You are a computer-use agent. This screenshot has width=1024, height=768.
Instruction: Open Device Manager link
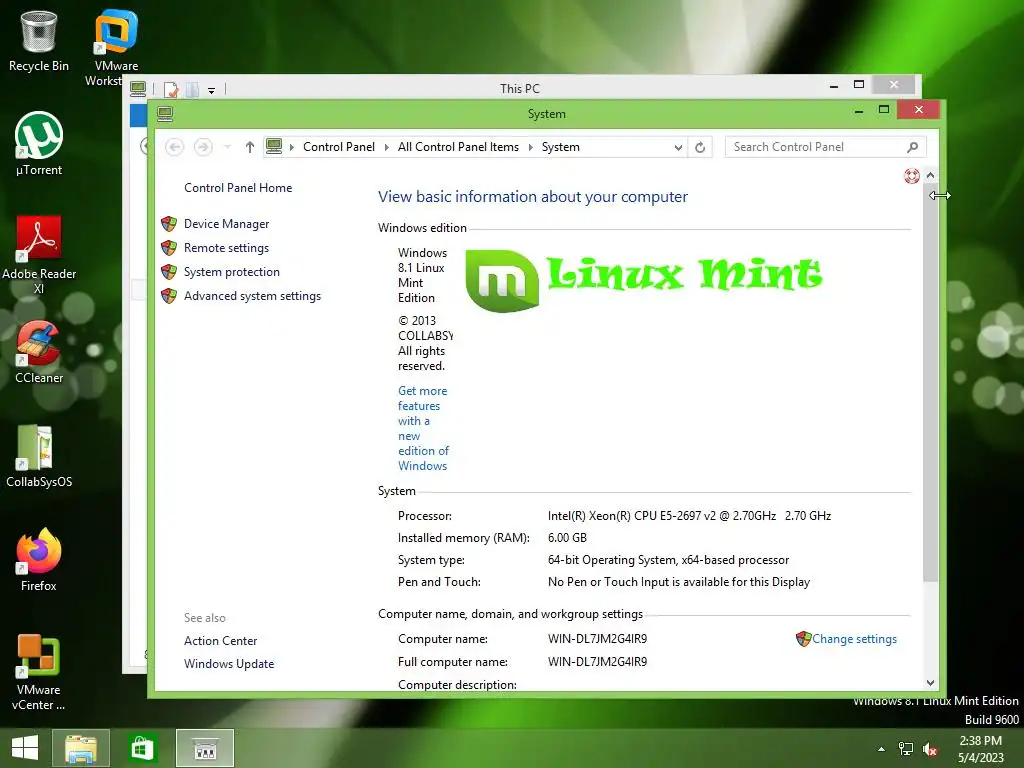pyautogui.click(x=226, y=223)
